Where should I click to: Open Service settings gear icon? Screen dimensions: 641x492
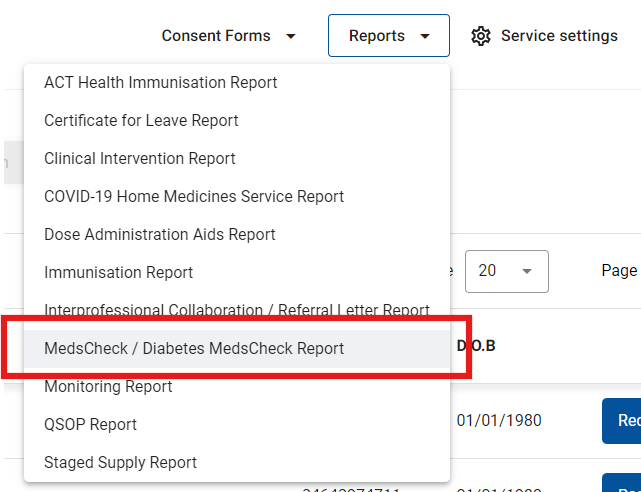pos(481,36)
